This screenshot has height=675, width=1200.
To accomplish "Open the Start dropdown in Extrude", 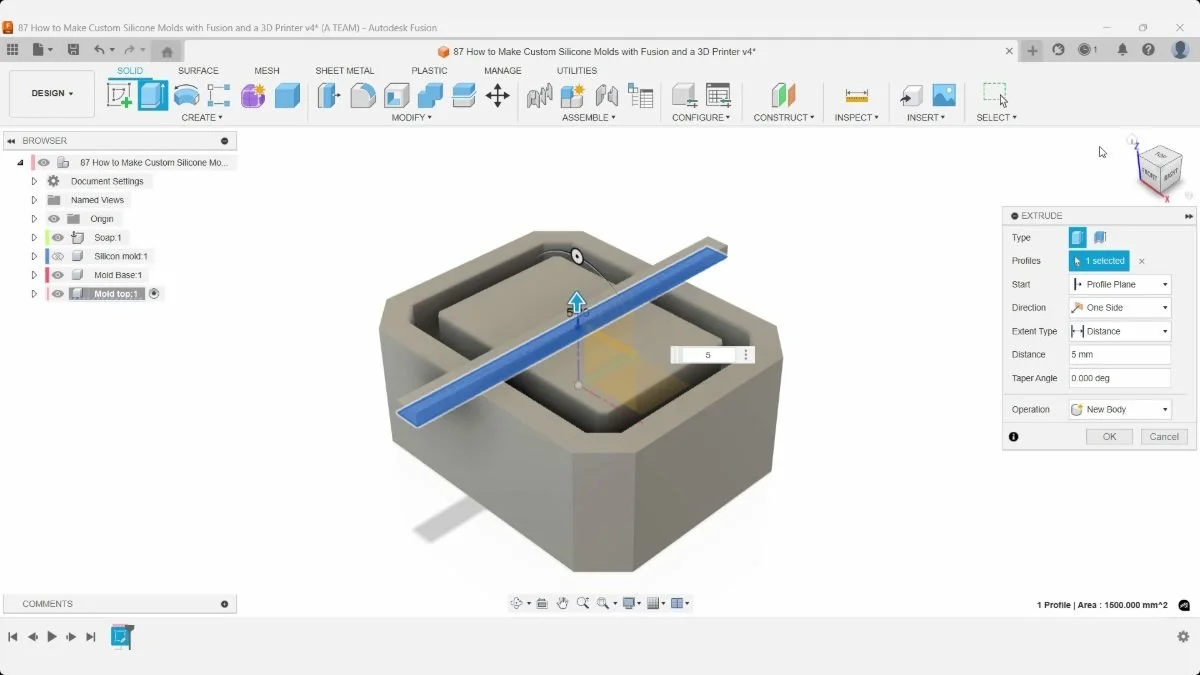I will pyautogui.click(x=1120, y=284).
